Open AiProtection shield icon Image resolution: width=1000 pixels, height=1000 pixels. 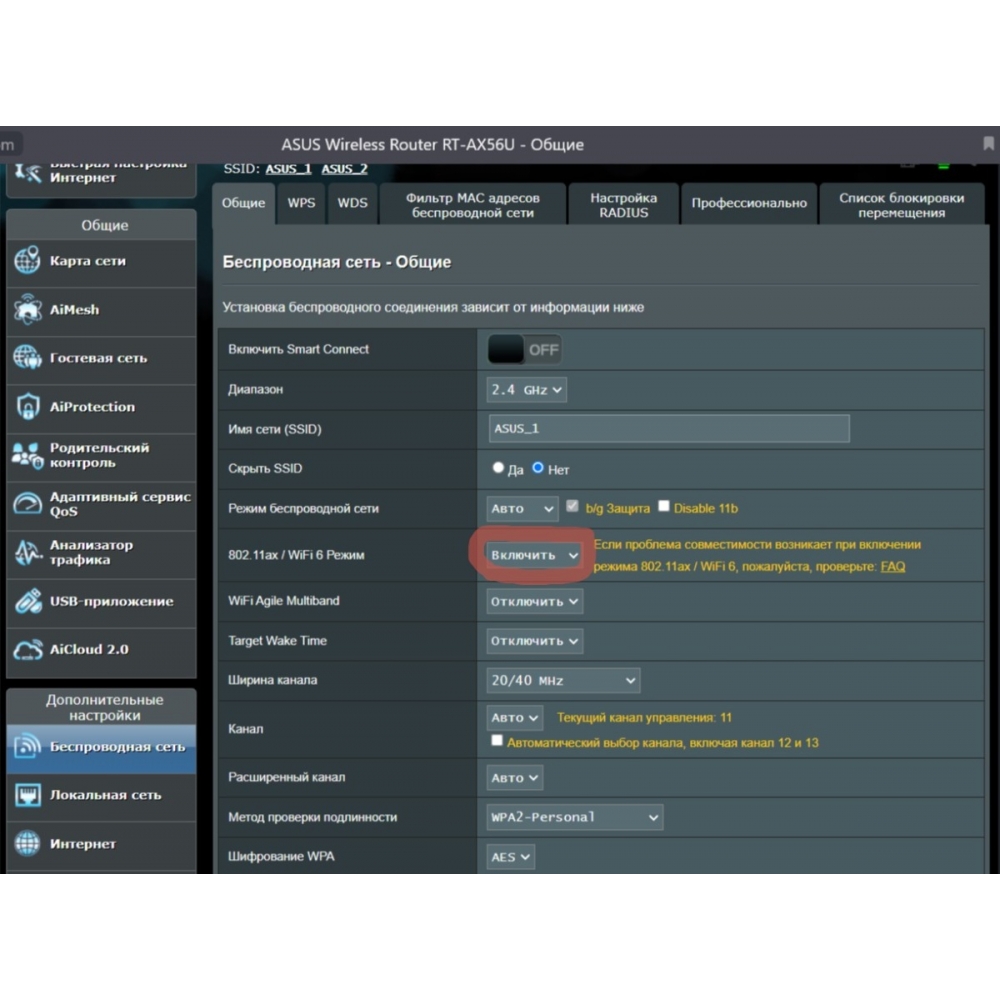pyautogui.click(x=27, y=407)
